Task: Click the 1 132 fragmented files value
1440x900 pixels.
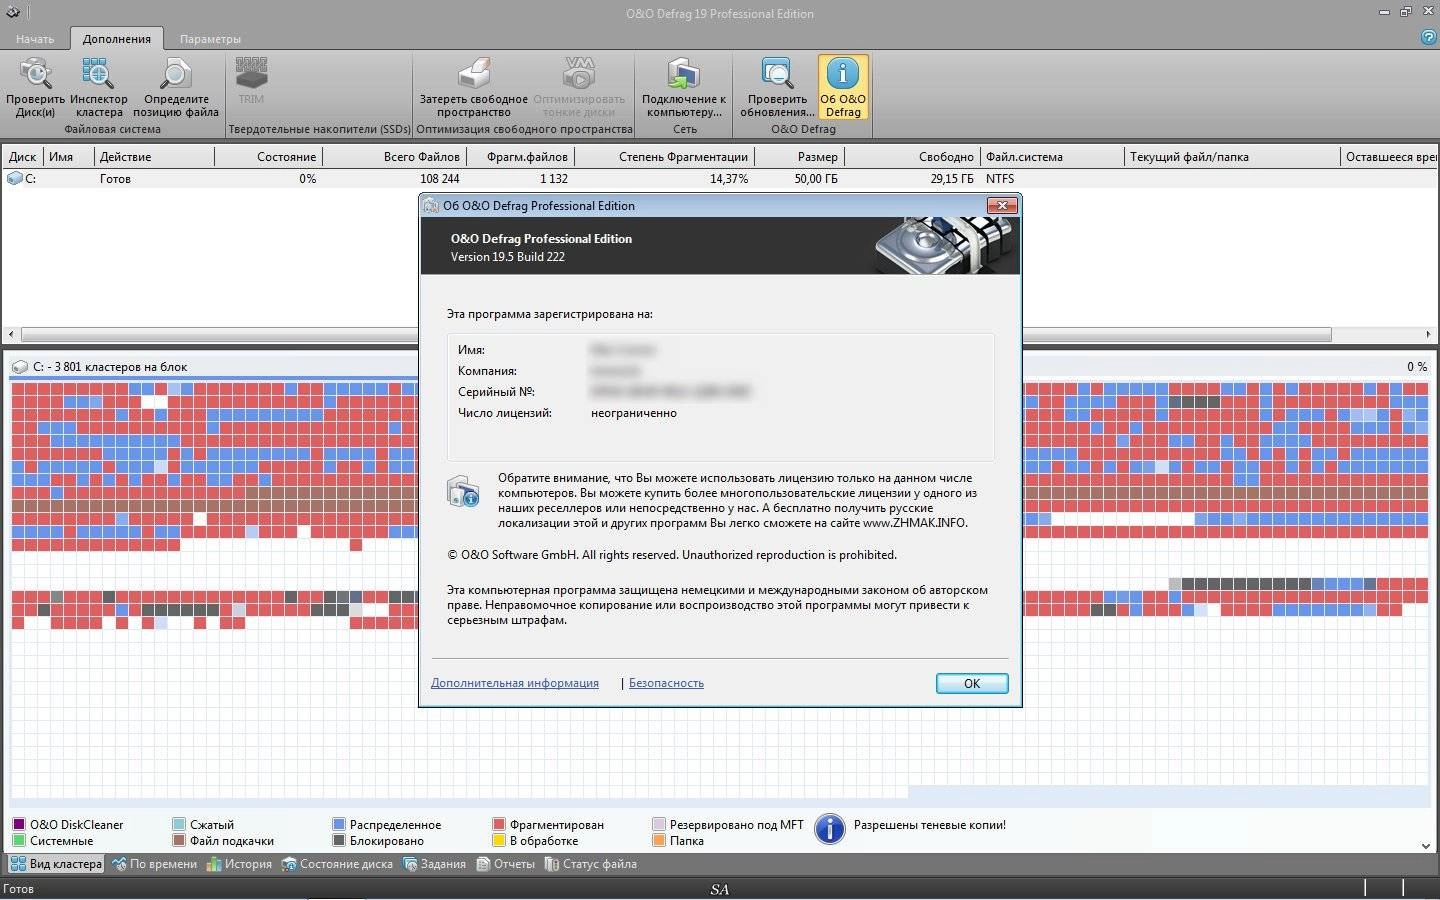Action: [554, 179]
